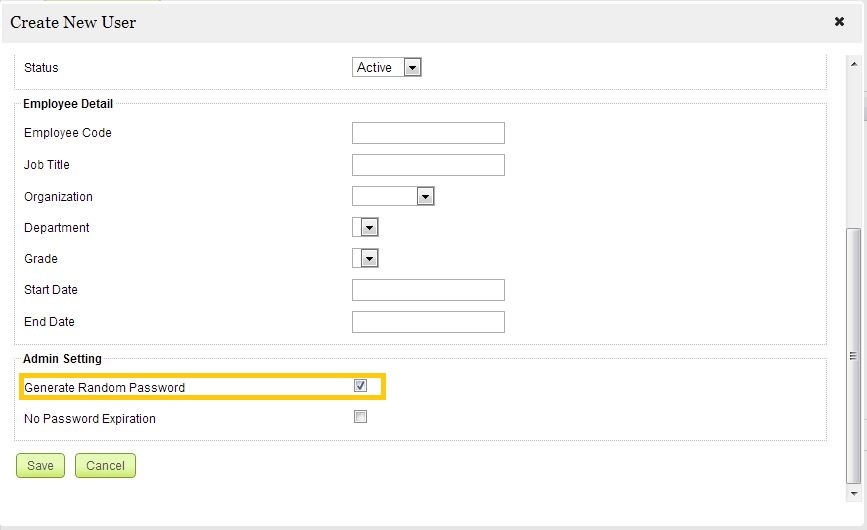867x530 pixels.
Task: Click the Generate Random Password label
Action: tap(105, 388)
